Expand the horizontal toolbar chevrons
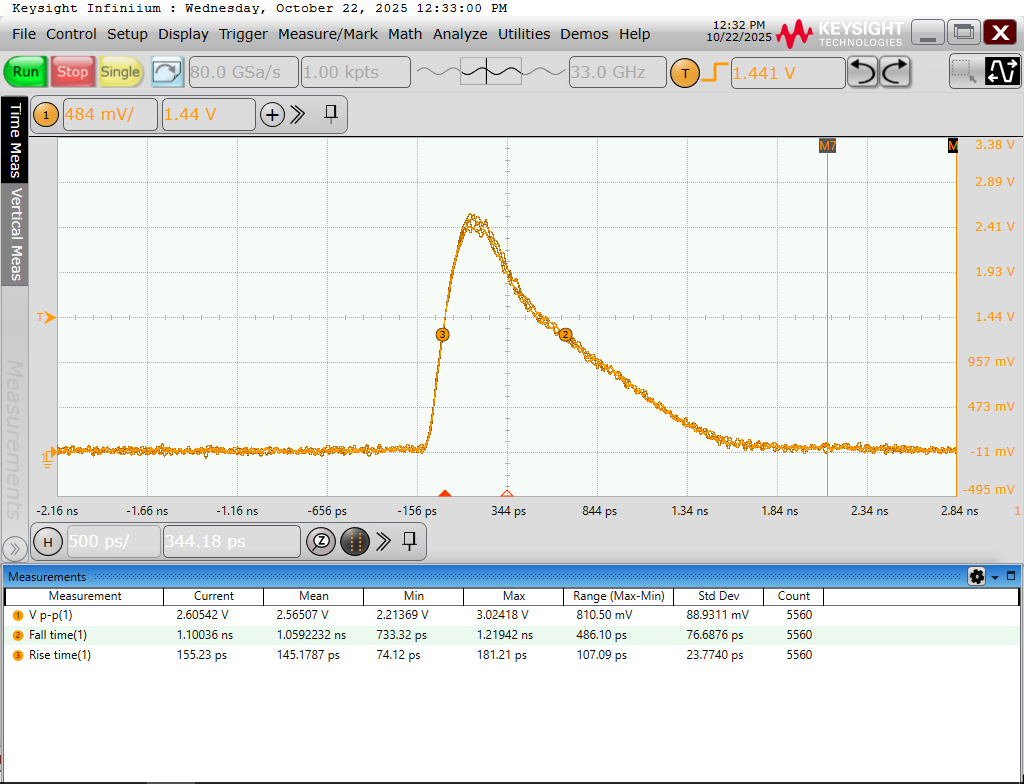Screen dimensions: 1034x784 coord(382,542)
